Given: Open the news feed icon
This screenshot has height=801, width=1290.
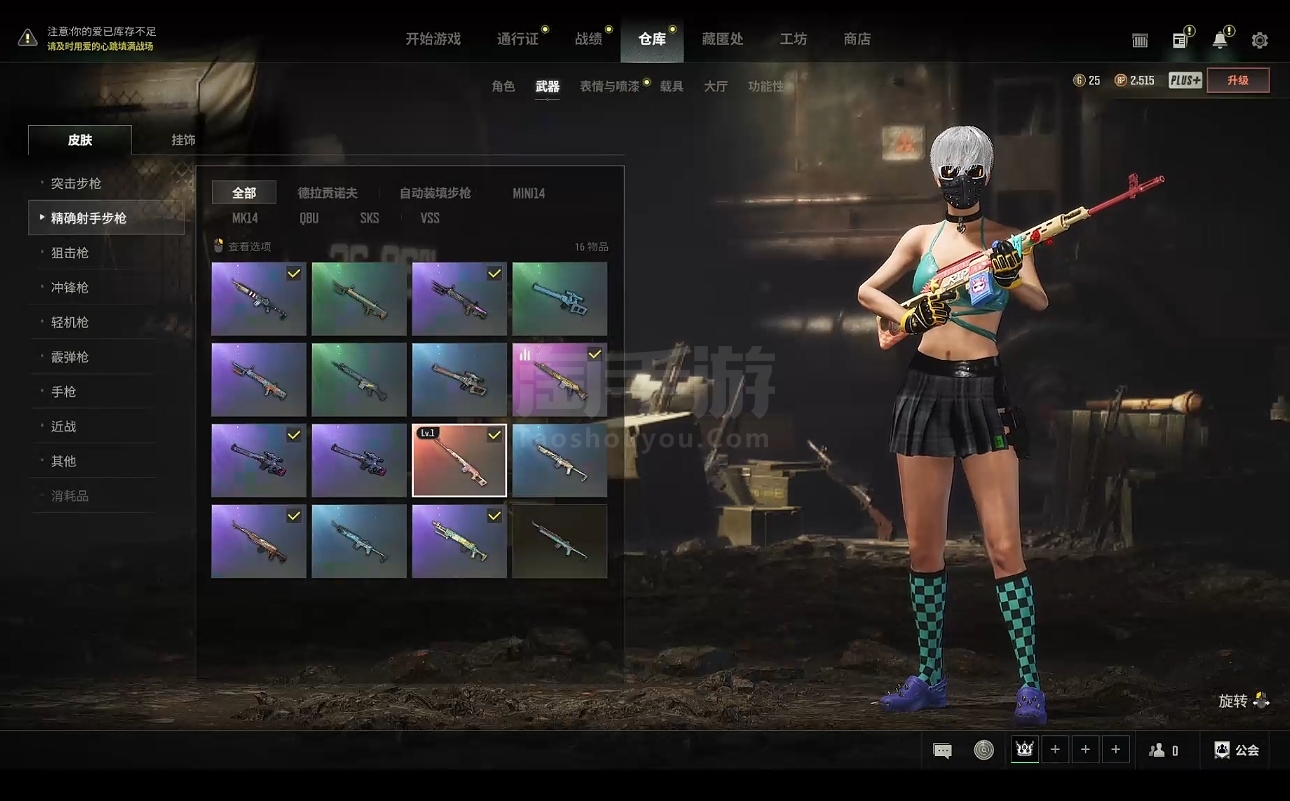Looking at the screenshot, I should click(1180, 40).
